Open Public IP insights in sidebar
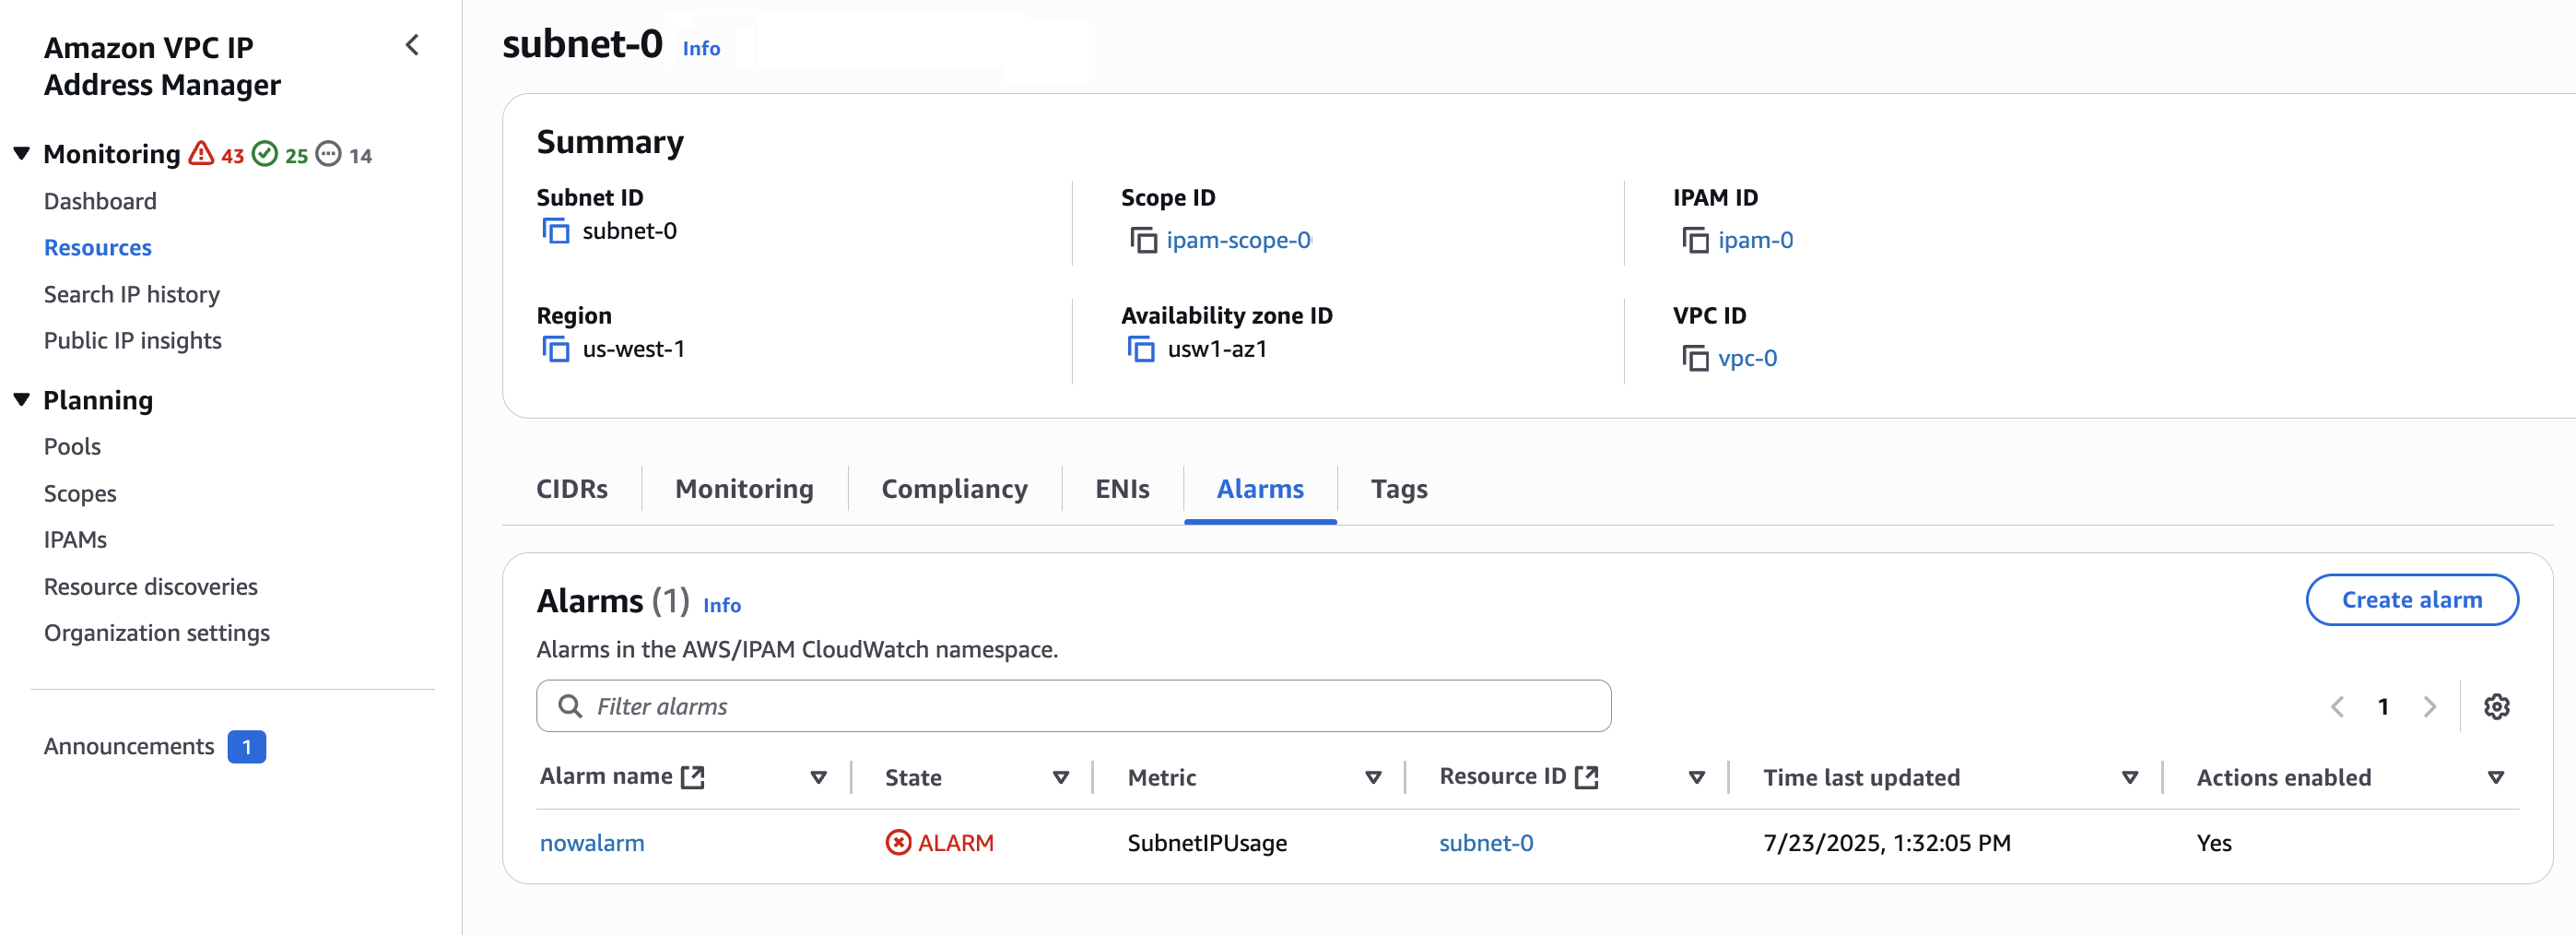Screen dimensions: 2576x935 coord(132,341)
